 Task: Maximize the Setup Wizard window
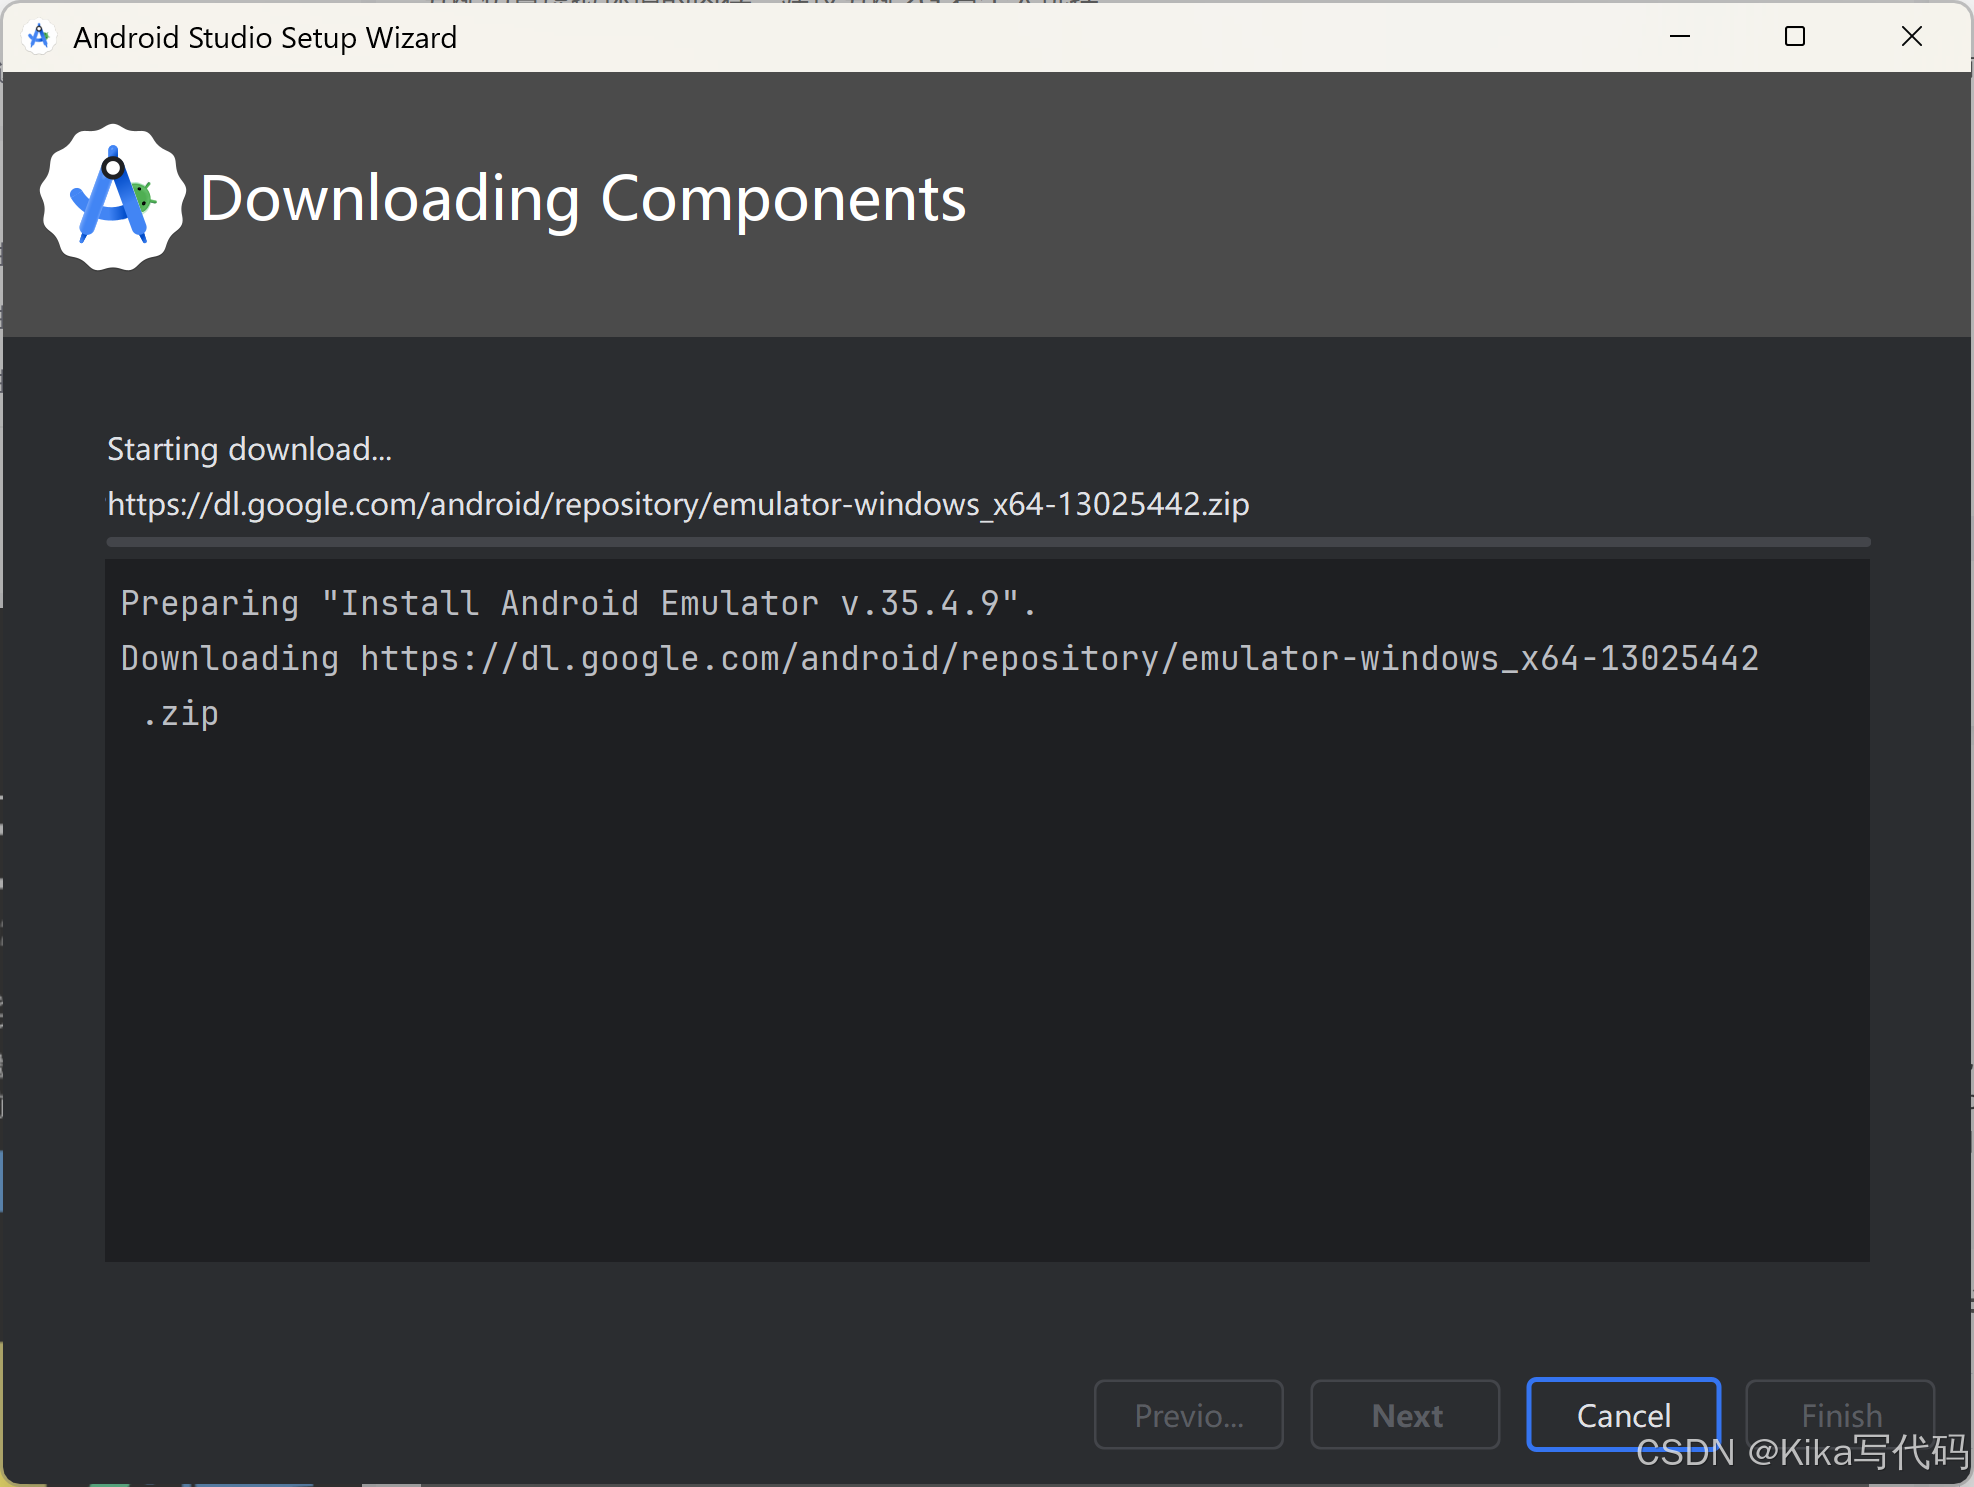coord(1795,37)
